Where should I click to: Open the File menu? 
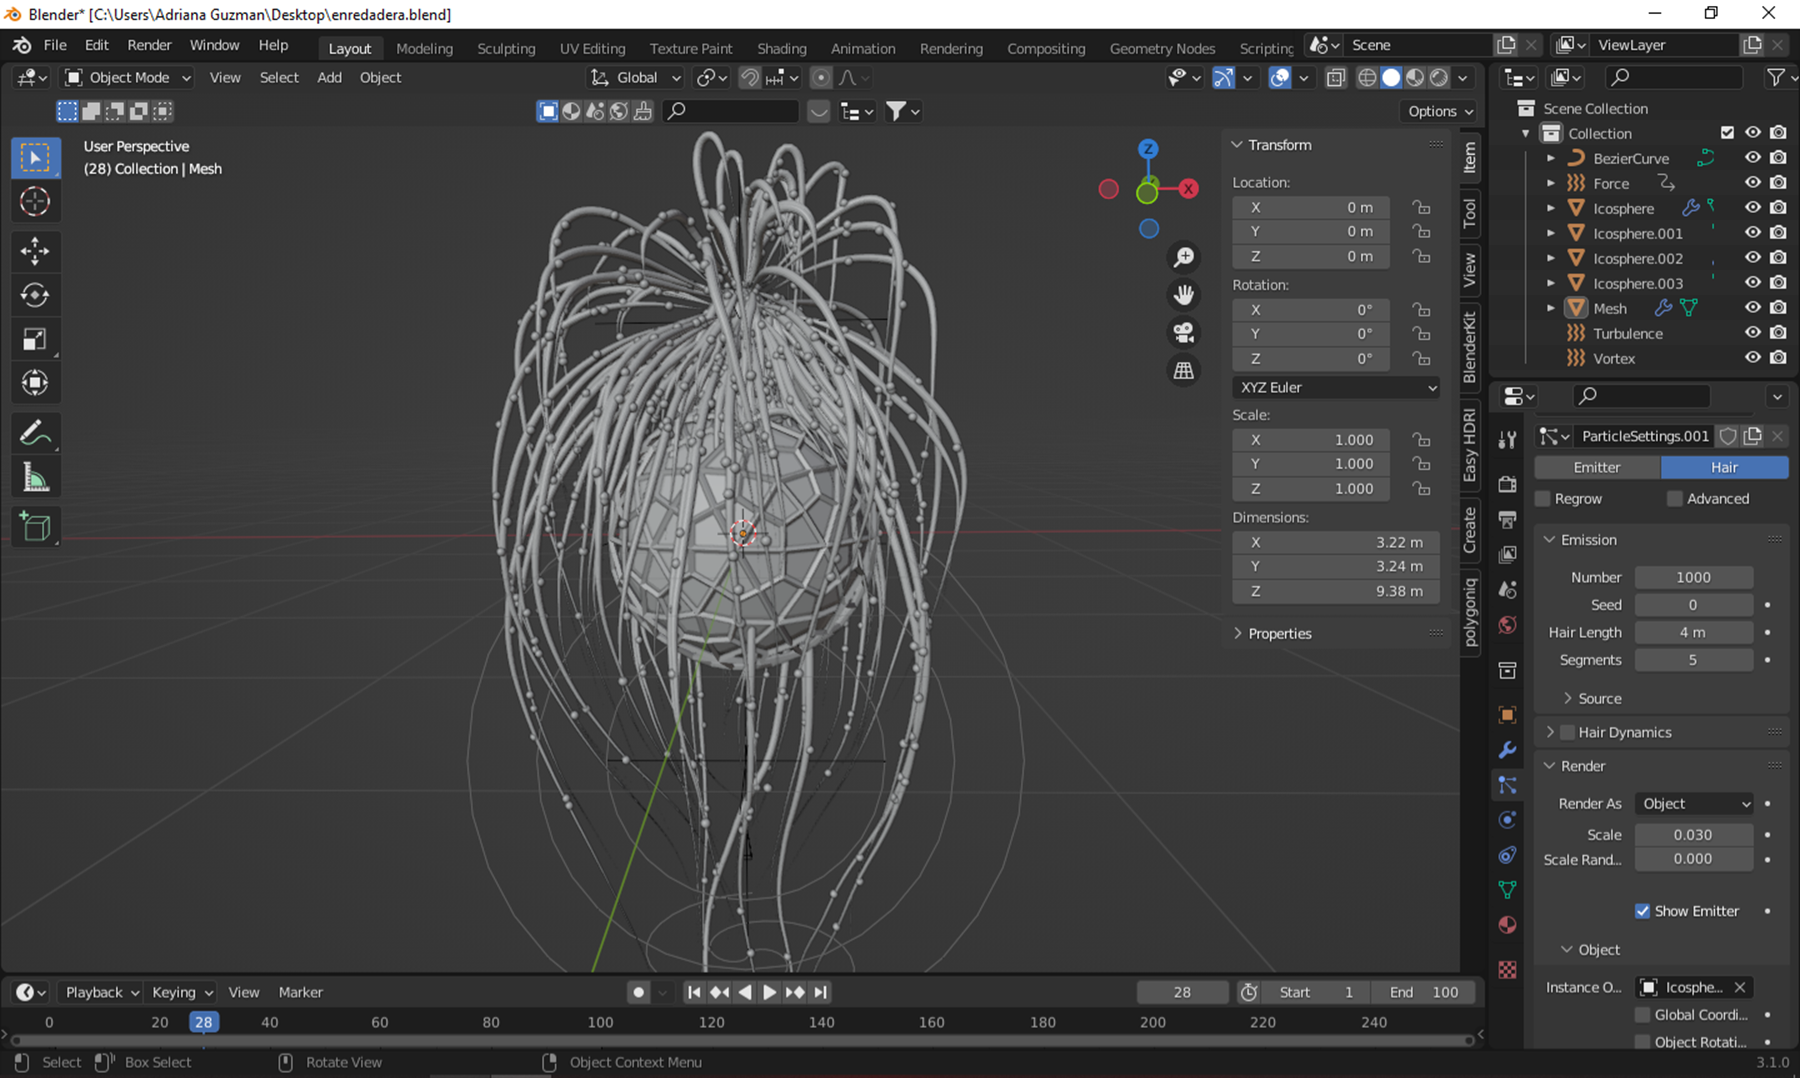click(x=55, y=45)
